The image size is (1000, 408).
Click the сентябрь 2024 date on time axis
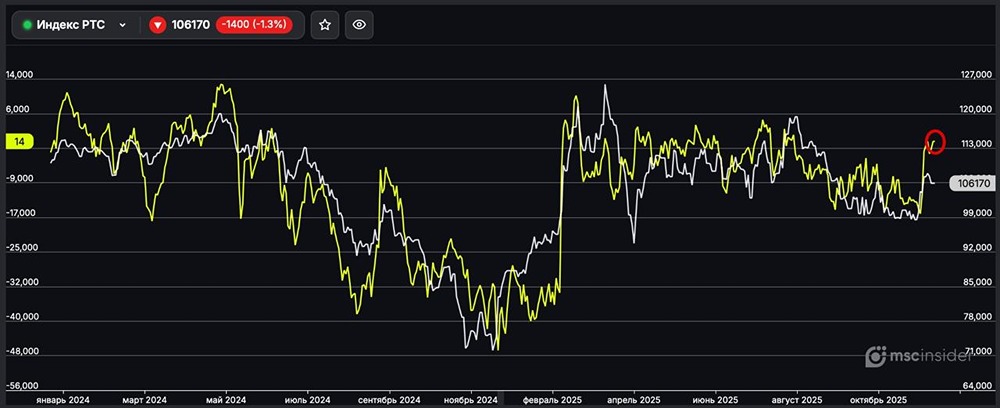click(389, 400)
